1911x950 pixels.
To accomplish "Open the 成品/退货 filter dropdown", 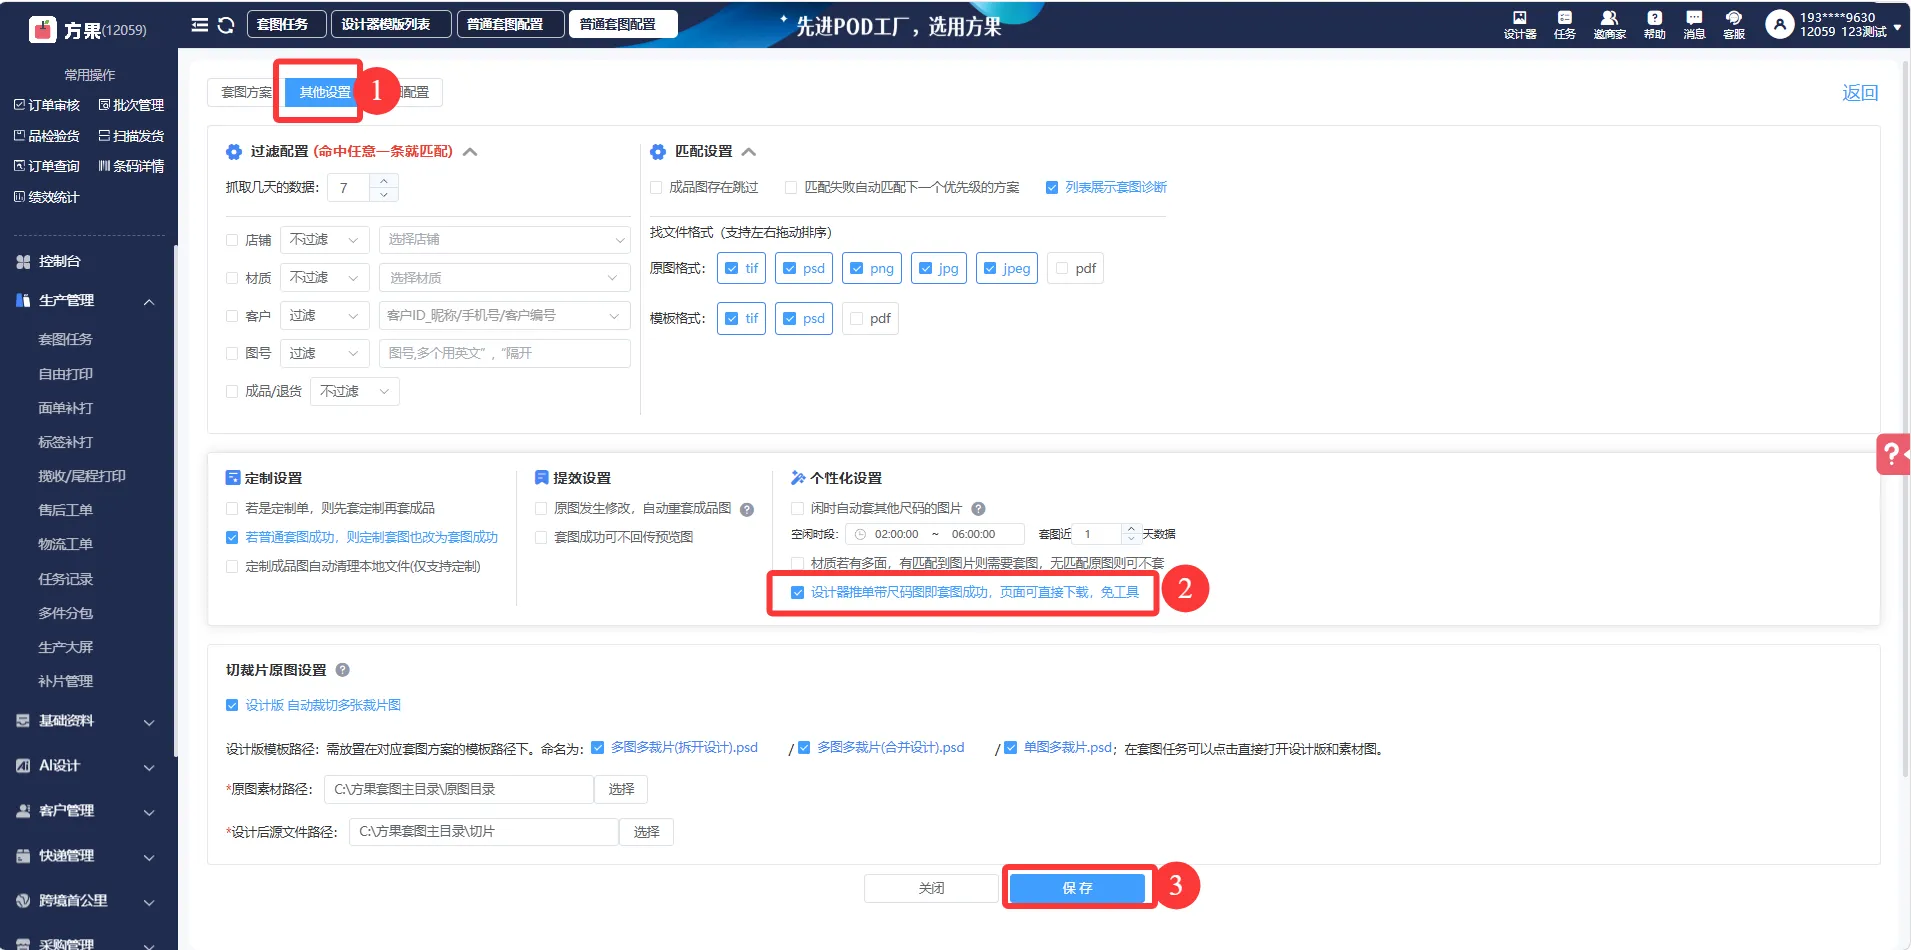I will point(355,392).
